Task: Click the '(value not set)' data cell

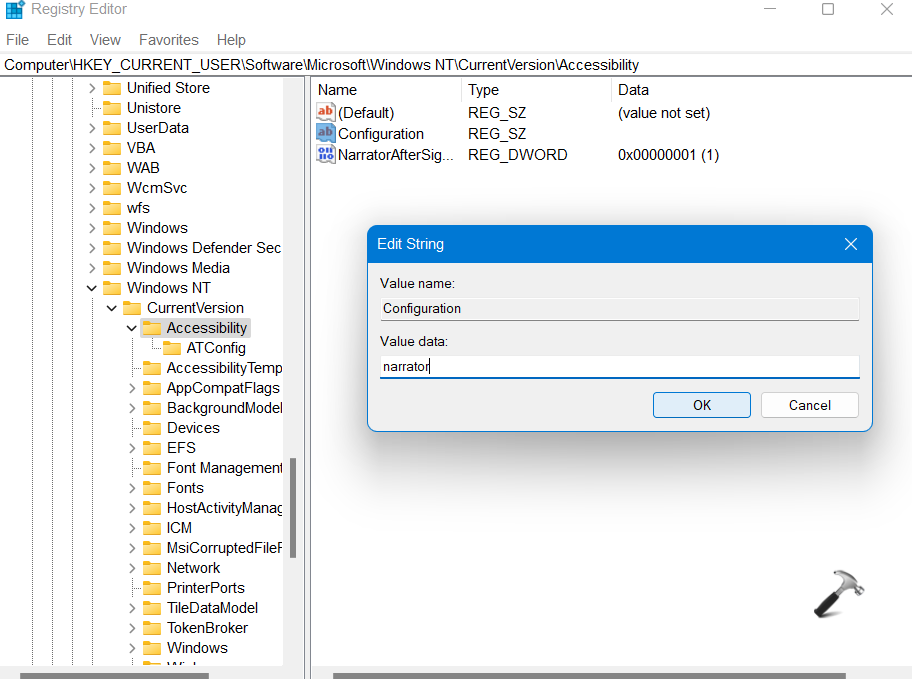Action: (x=664, y=113)
